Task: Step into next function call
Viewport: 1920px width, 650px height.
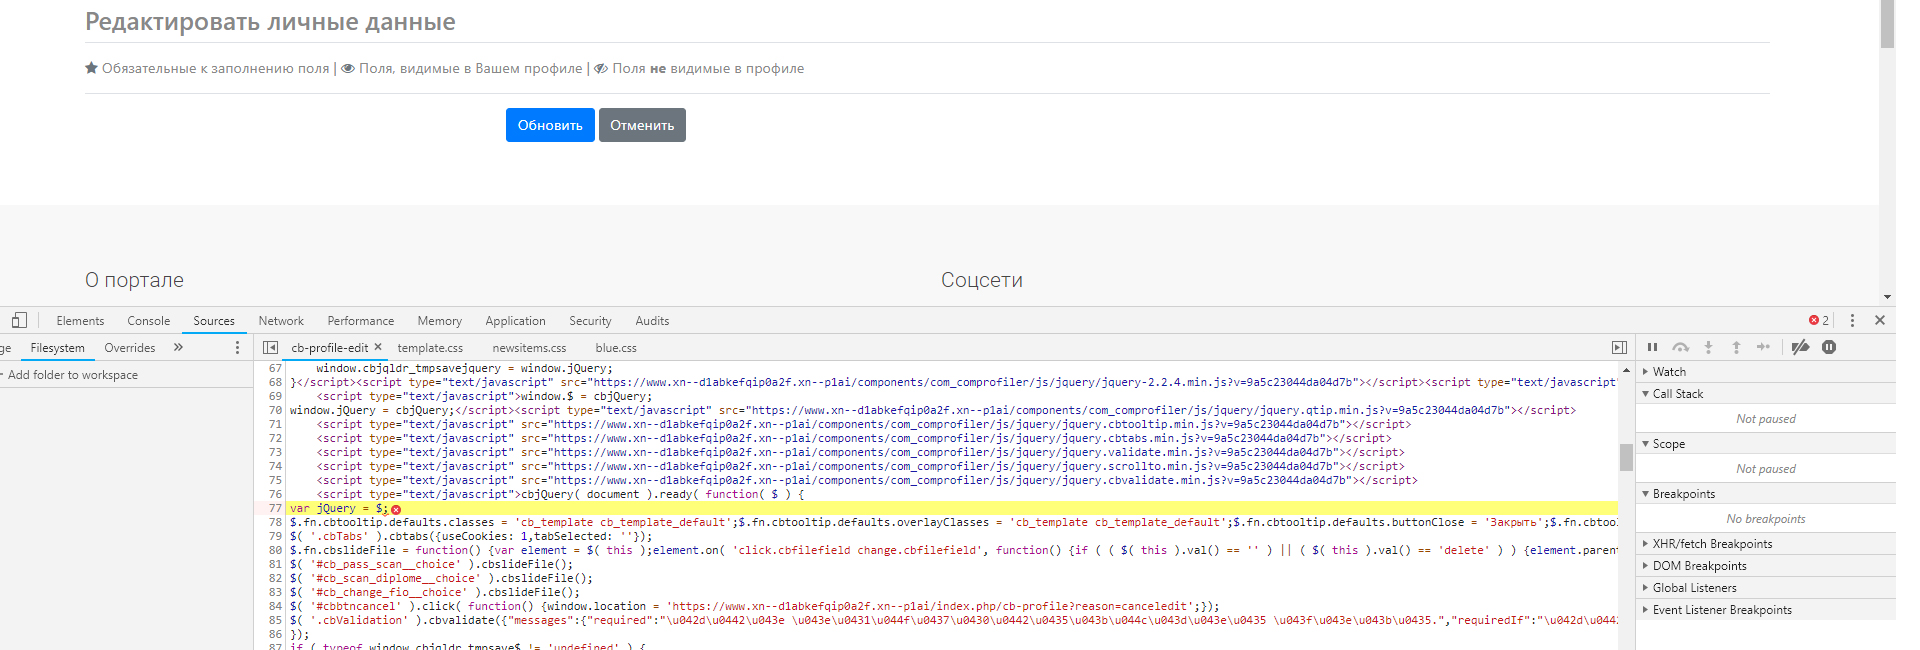Action: pos(1708,347)
